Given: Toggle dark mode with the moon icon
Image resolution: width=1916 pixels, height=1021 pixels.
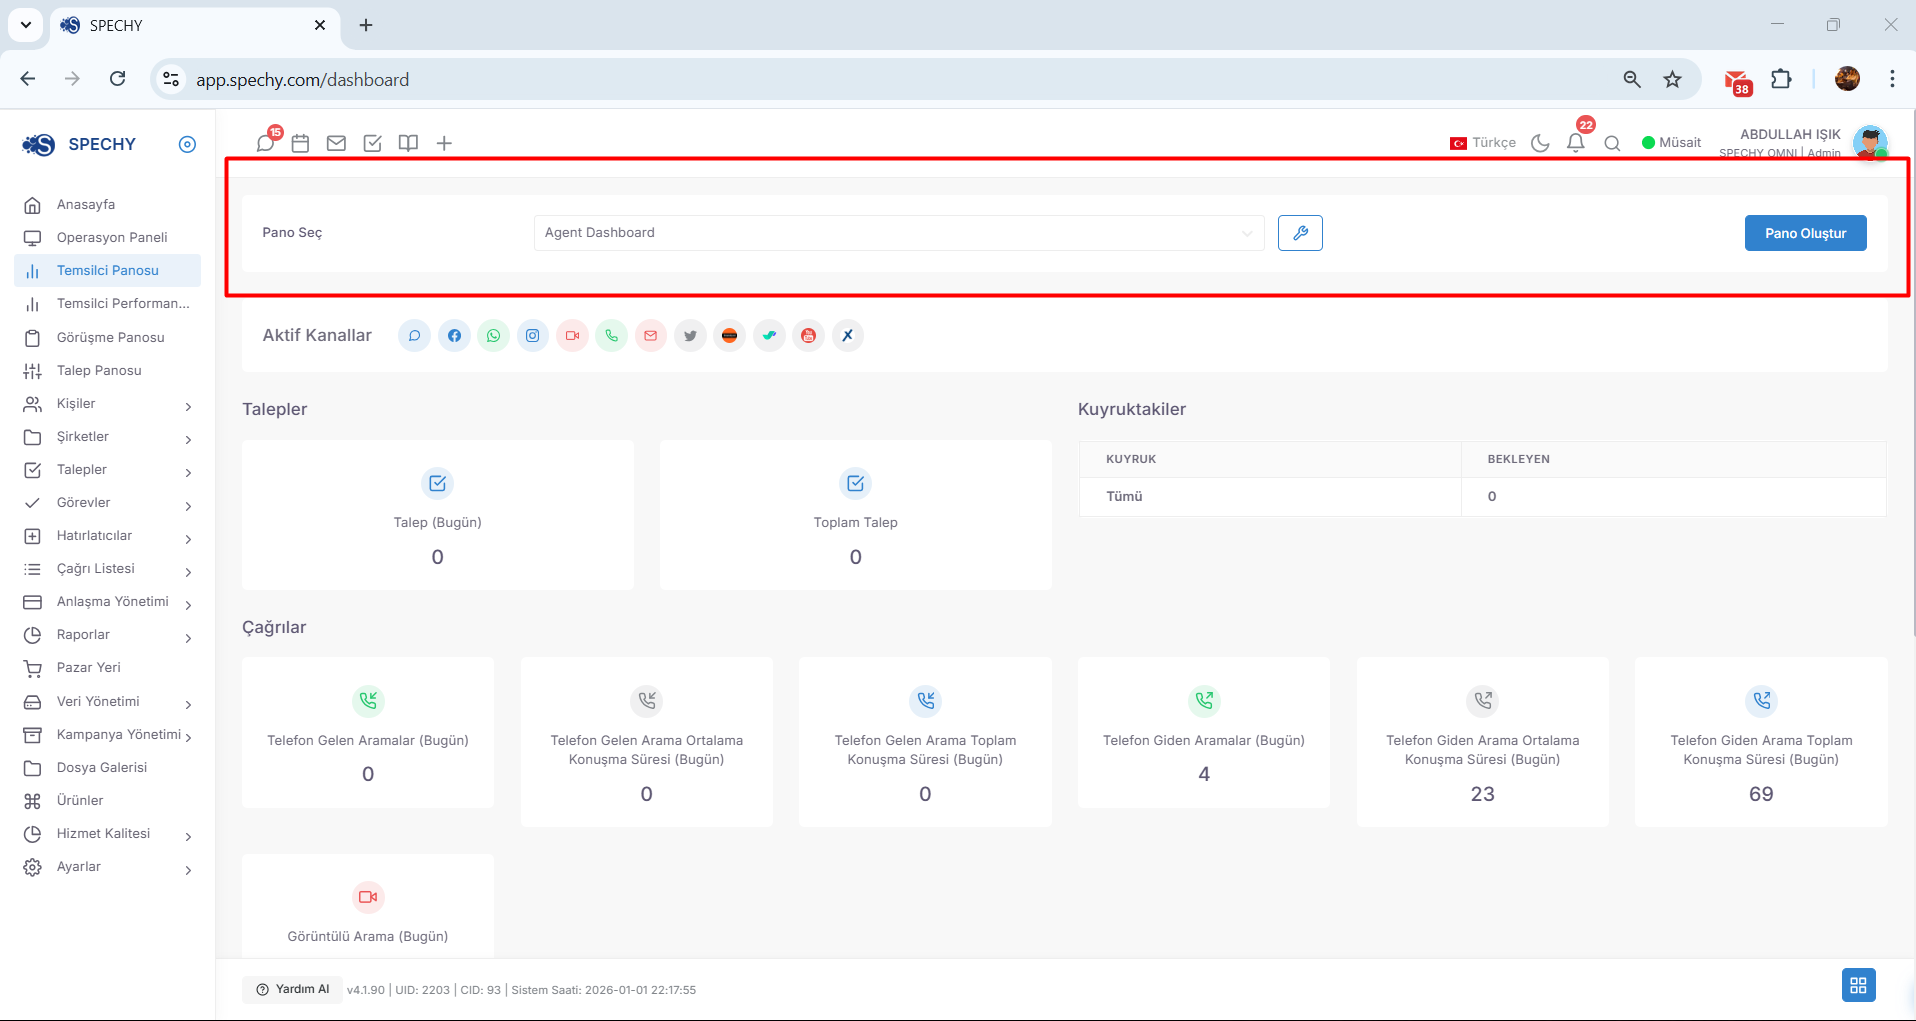Looking at the screenshot, I should pyautogui.click(x=1540, y=143).
